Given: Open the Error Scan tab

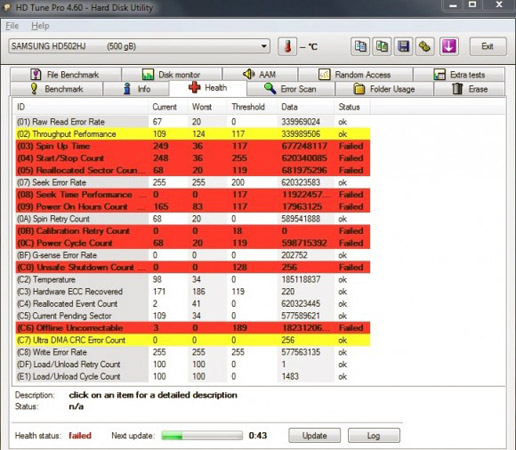Looking at the screenshot, I should pos(290,89).
